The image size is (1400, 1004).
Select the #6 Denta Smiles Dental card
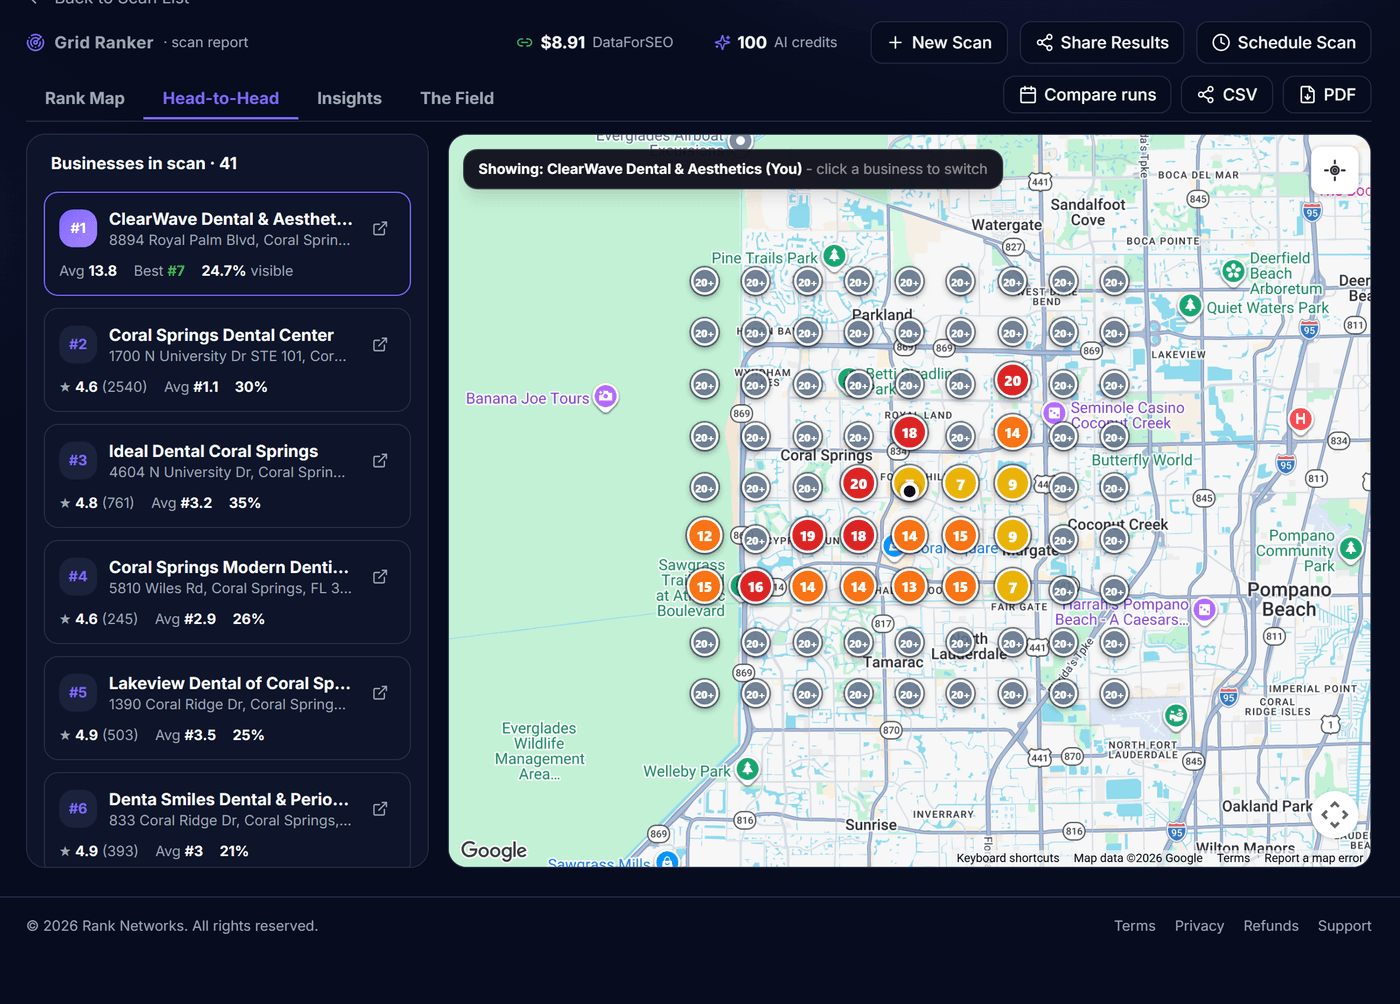point(227,820)
